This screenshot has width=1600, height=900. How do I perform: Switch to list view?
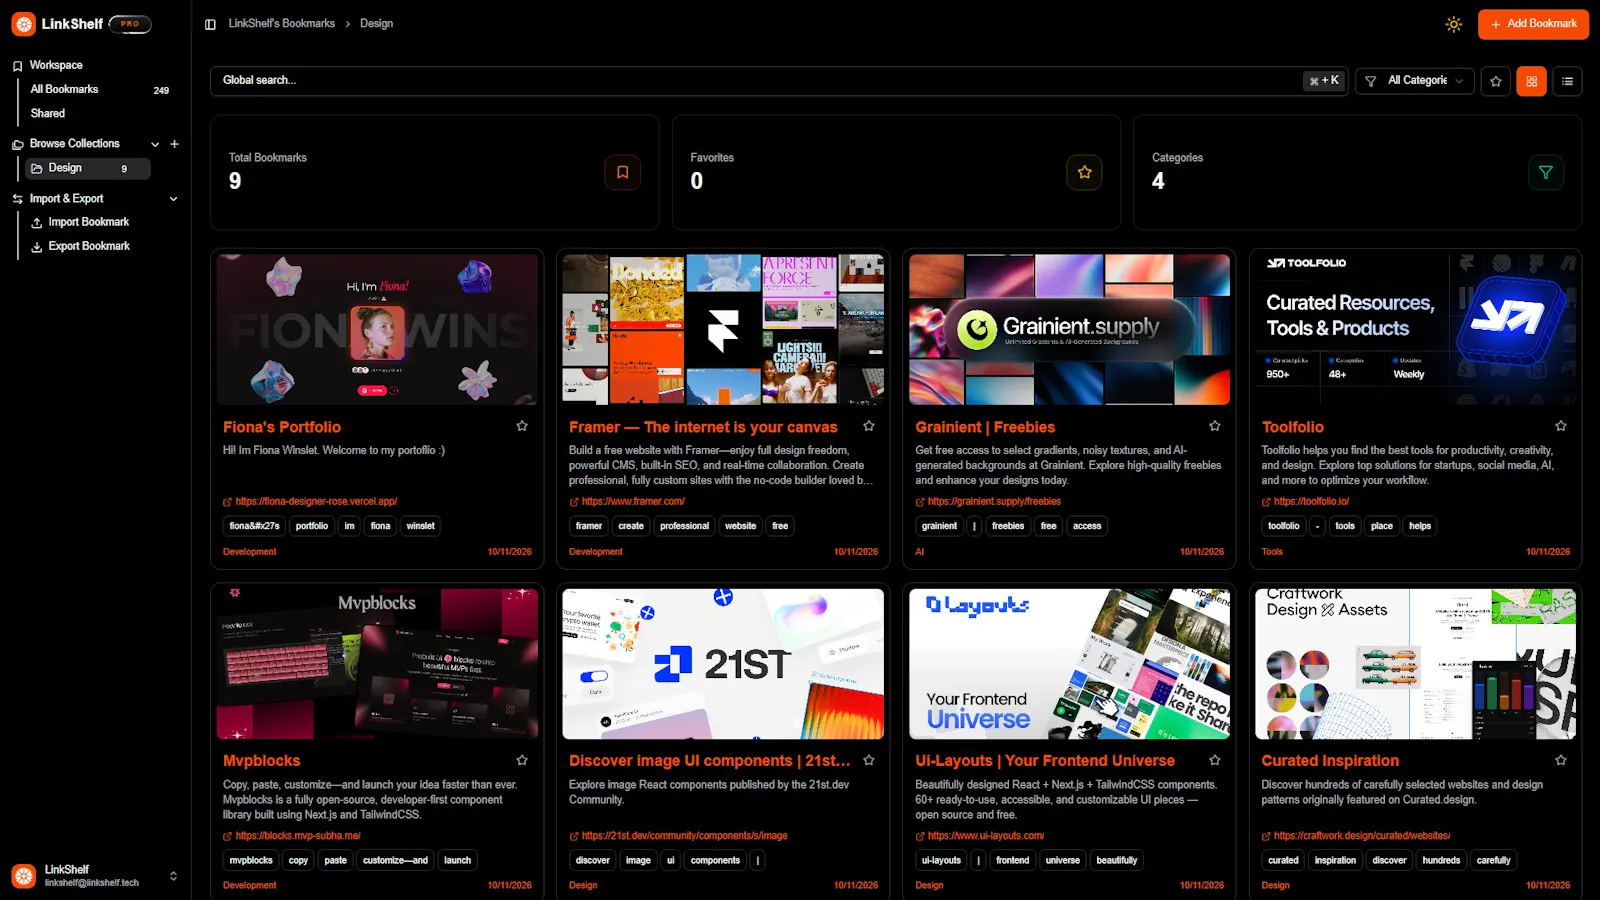tap(1567, 81)
